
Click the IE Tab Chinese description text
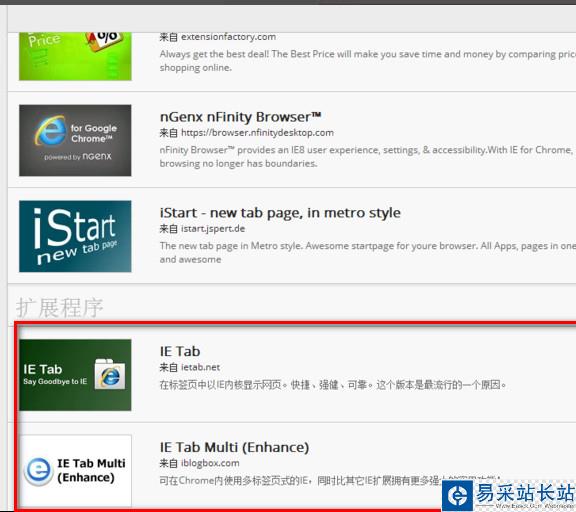pyautogui.click(x=333, y=385)
